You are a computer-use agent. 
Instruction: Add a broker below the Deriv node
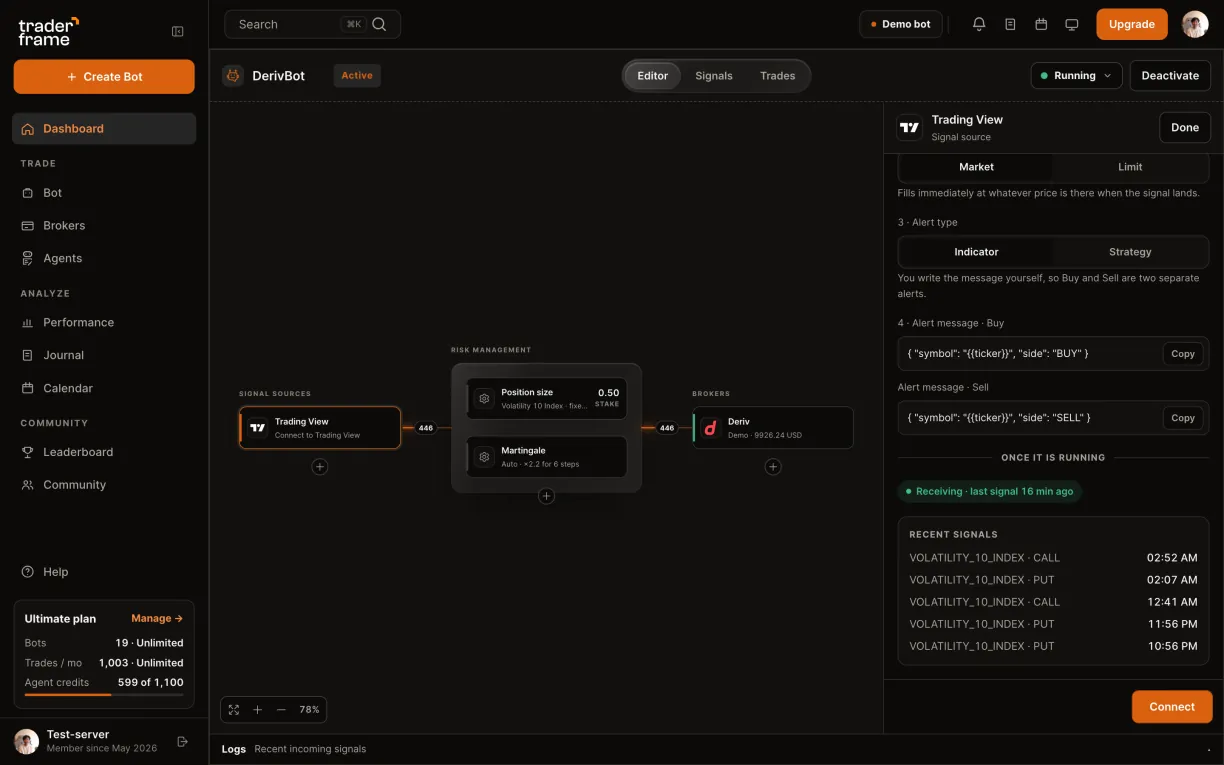pyautogui.click(x=773, y=466)
